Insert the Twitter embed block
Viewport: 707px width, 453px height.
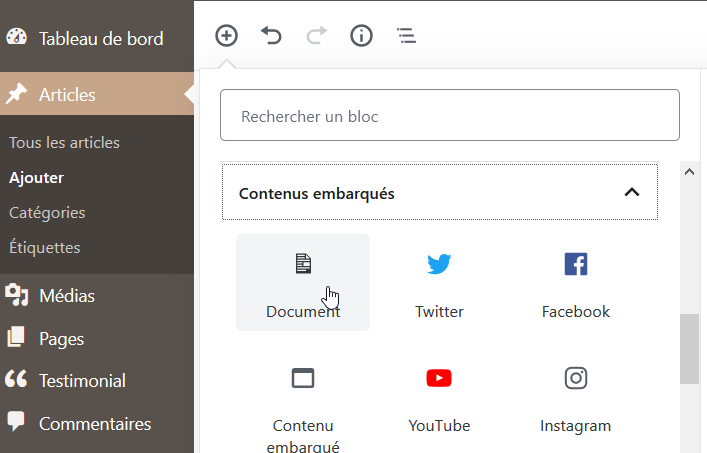(x=439, y=283)
